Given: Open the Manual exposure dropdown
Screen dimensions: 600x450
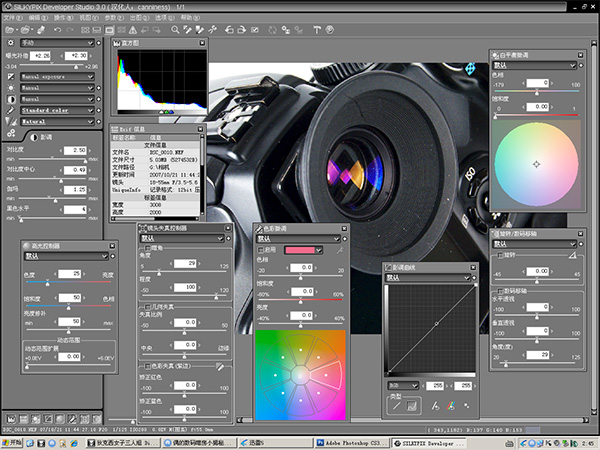Looking at the screenshot, I should [57, 77].
